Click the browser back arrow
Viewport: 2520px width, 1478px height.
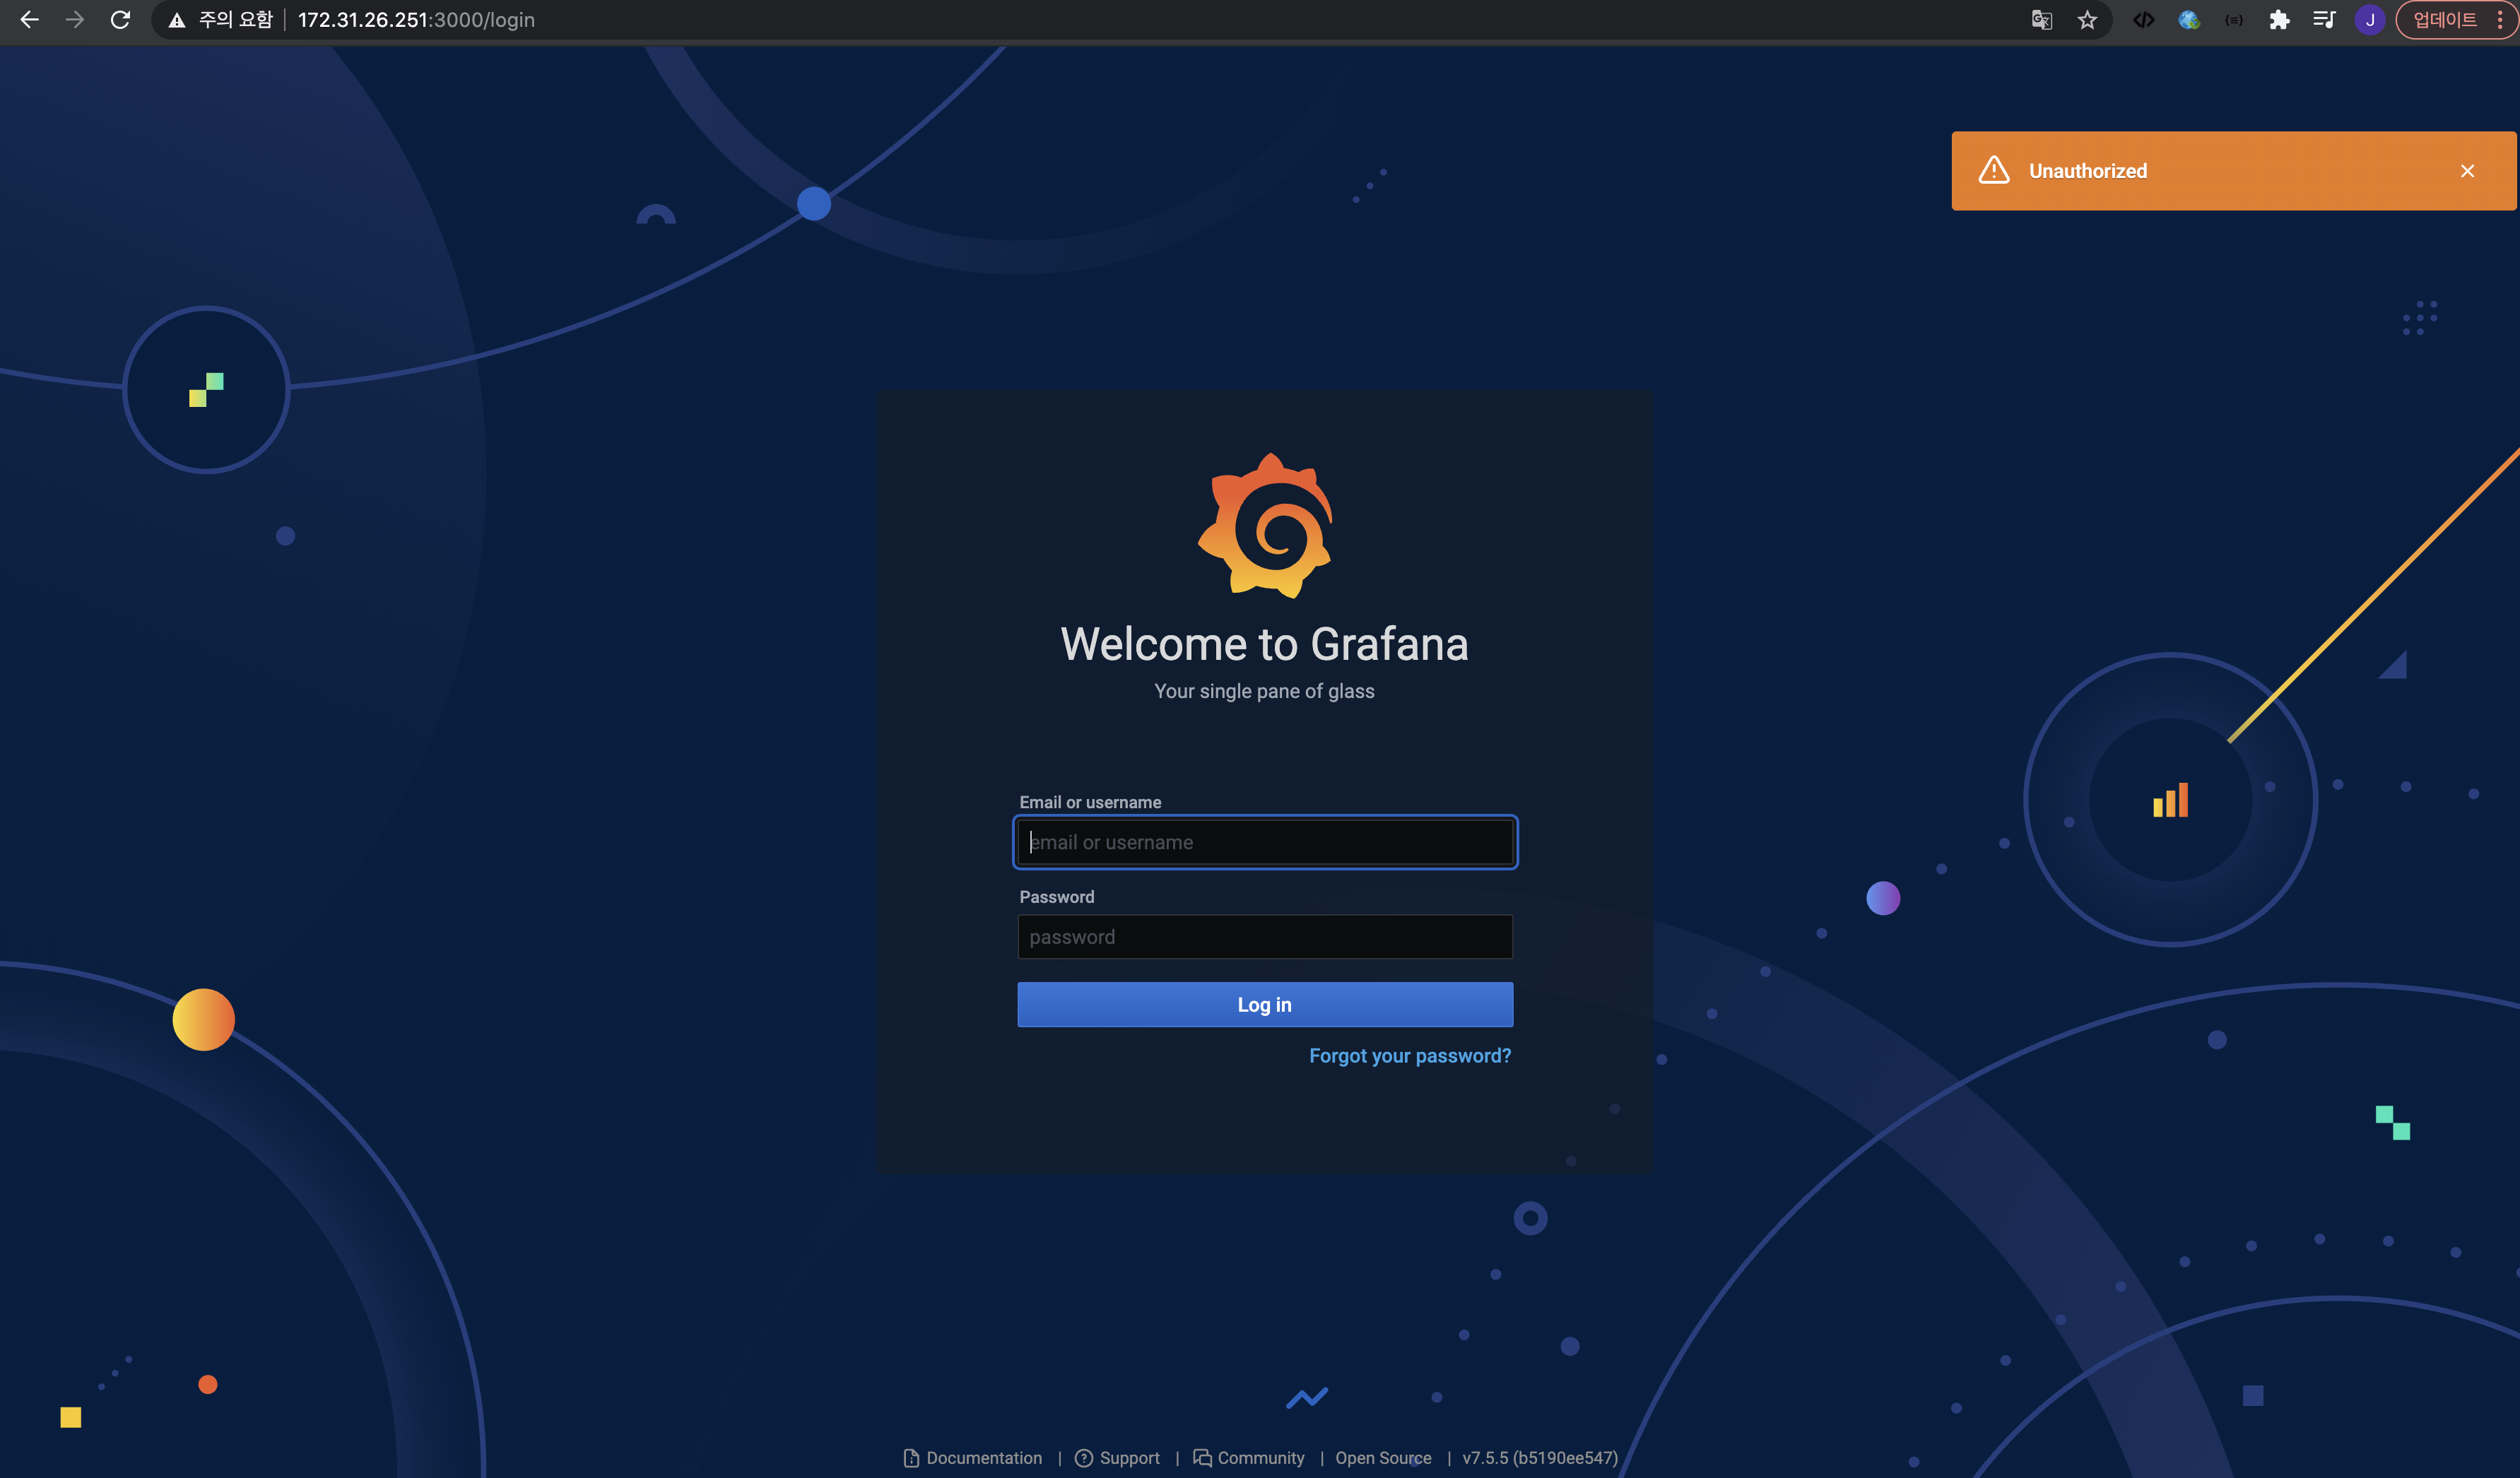(x=29, y=20)
